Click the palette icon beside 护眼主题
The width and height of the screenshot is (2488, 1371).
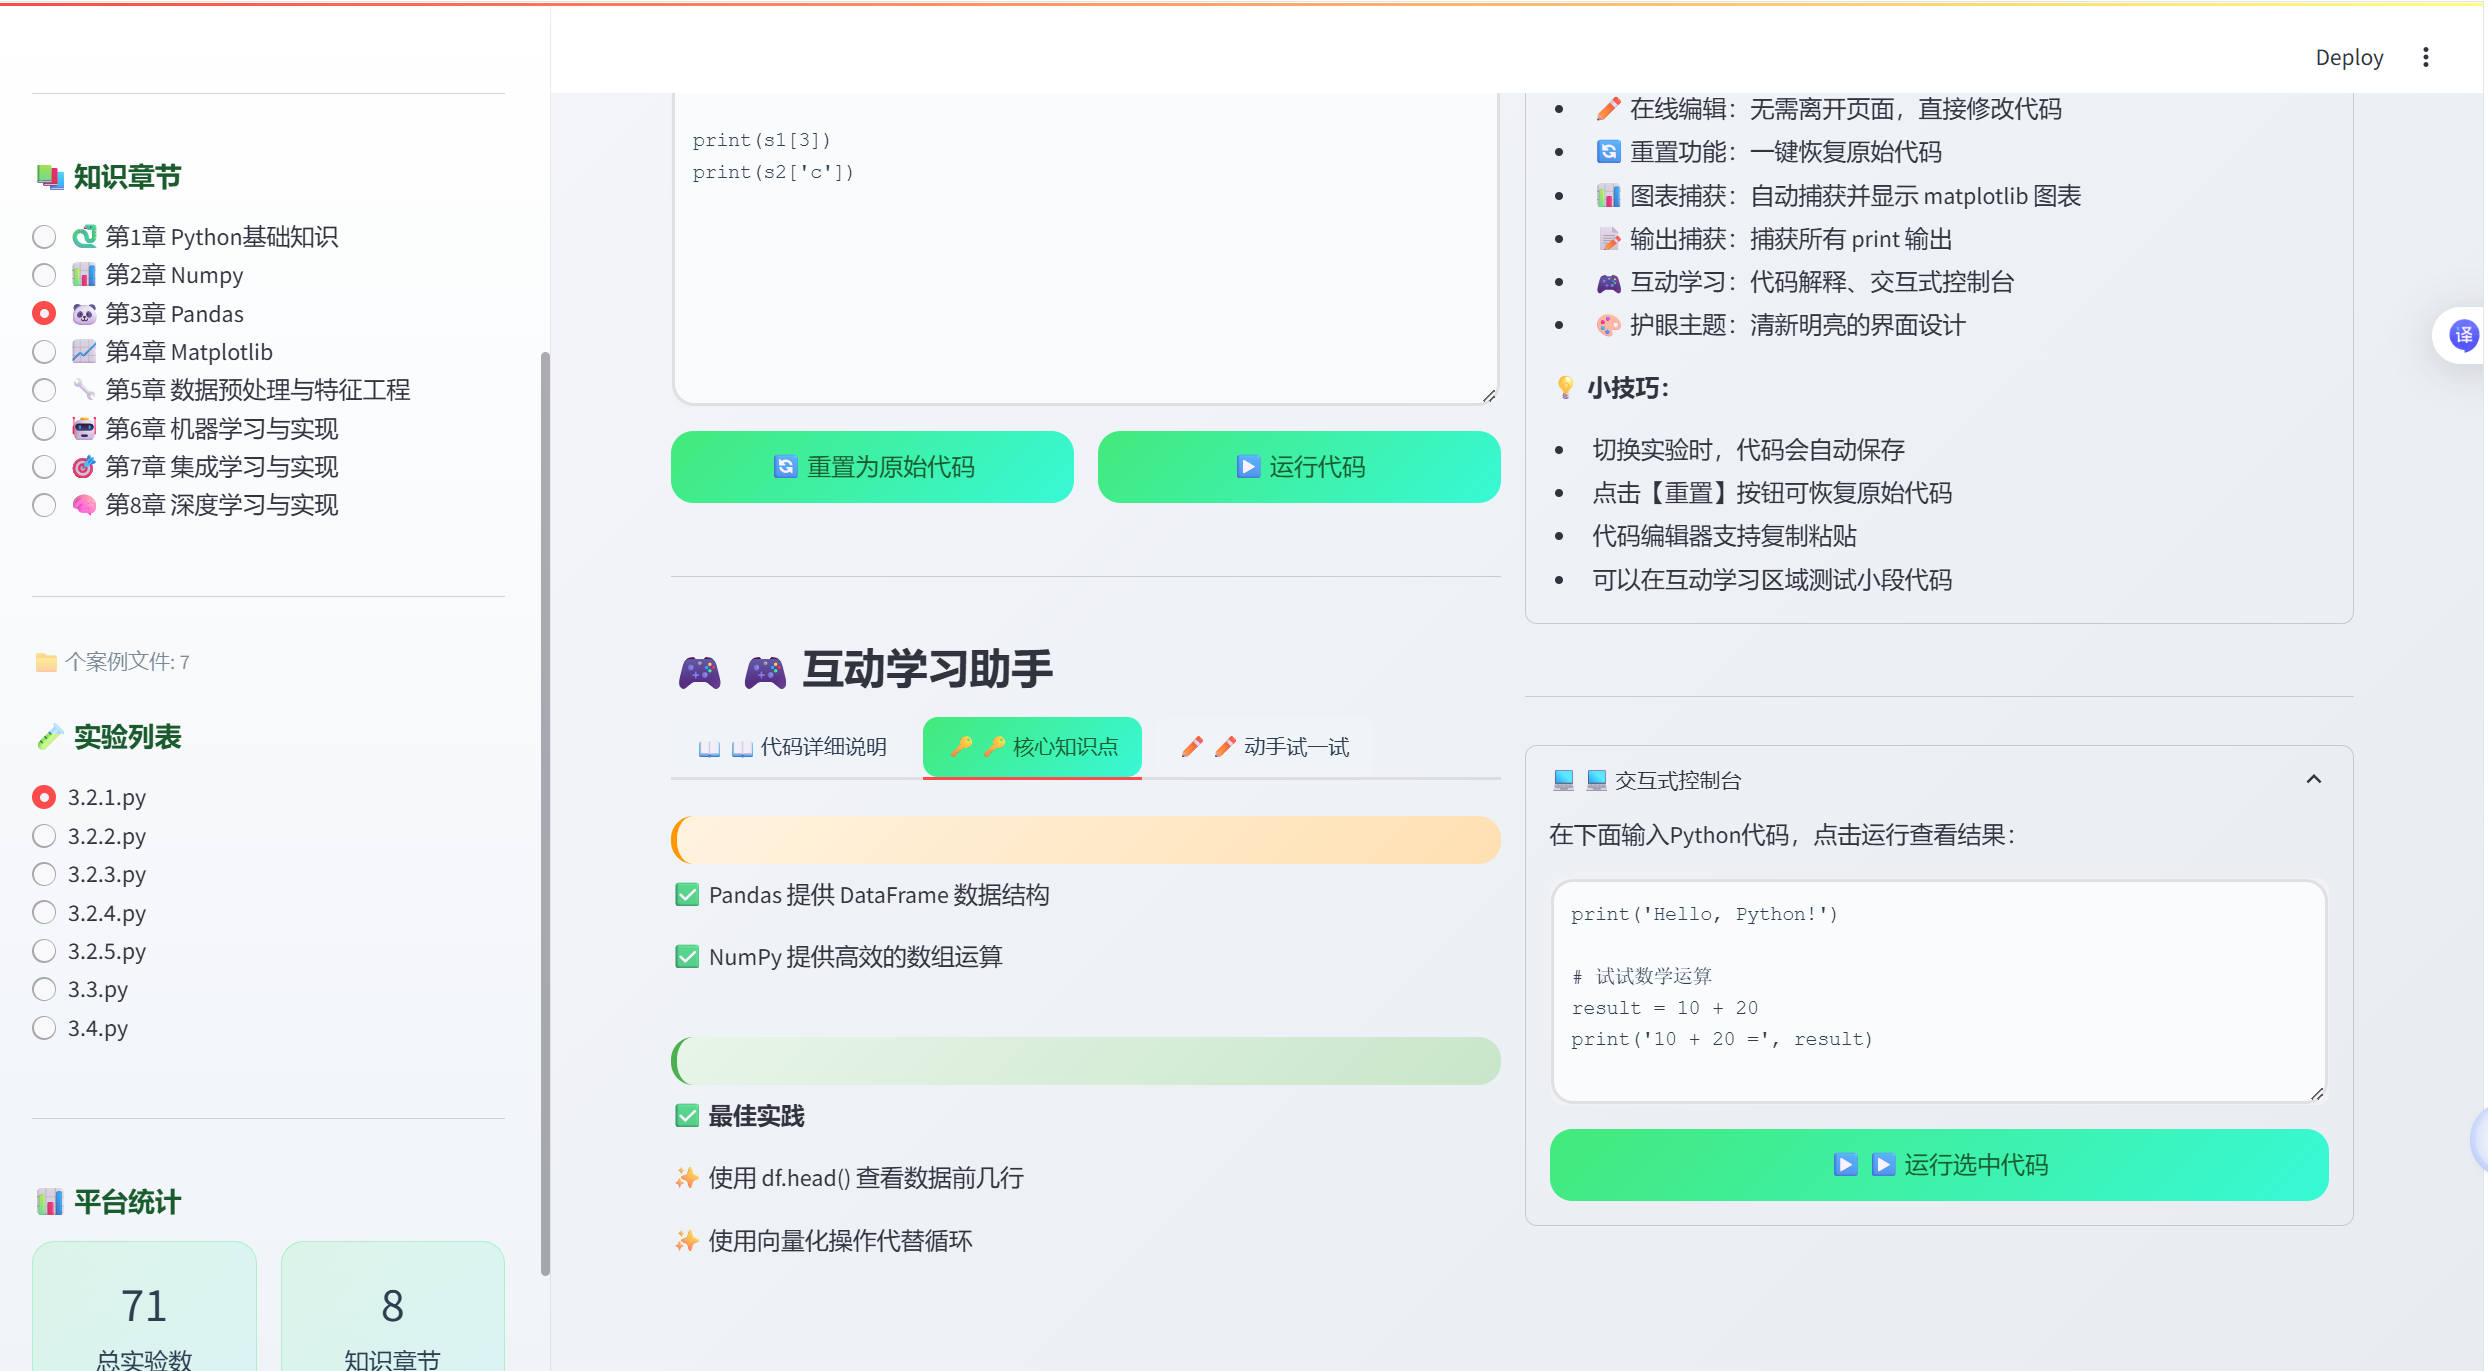pos(1608,325)
